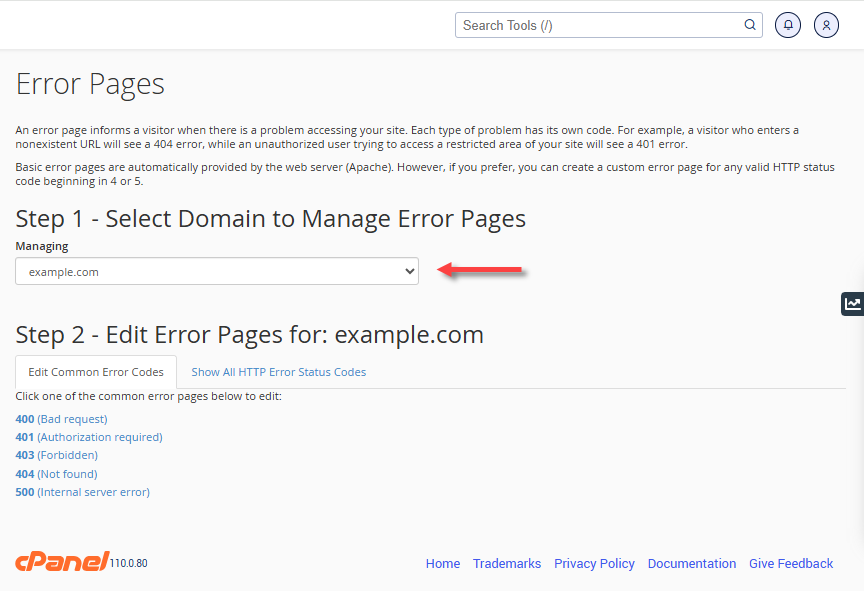Edit the 400 Bad request error page

60,418
